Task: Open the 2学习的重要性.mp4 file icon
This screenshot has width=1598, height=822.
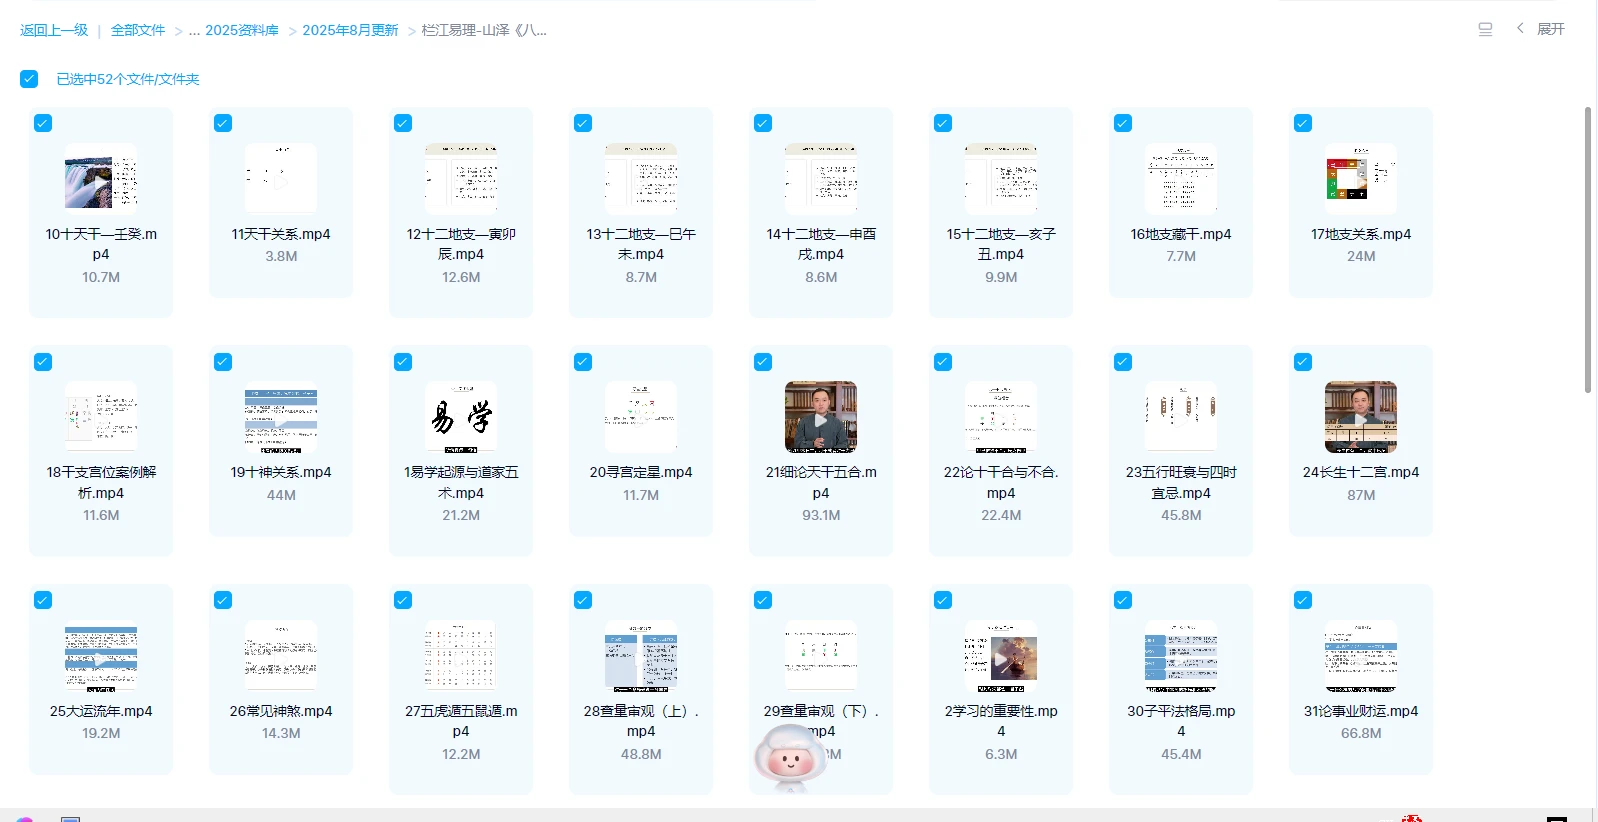Action: 1000,656
